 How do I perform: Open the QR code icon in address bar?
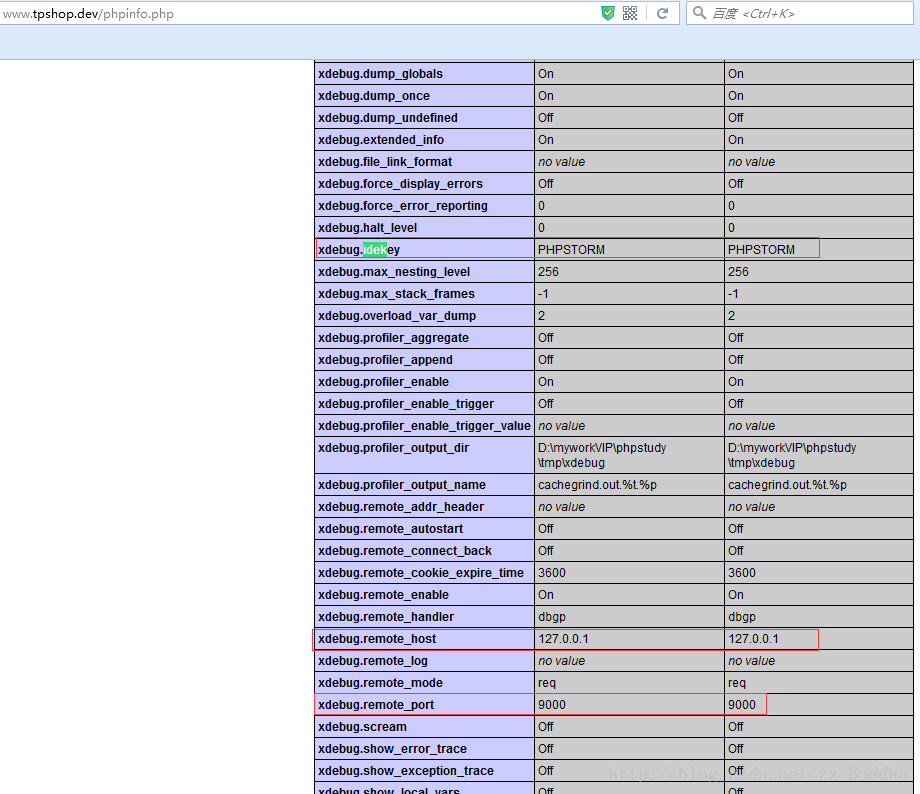coord(630,13)
